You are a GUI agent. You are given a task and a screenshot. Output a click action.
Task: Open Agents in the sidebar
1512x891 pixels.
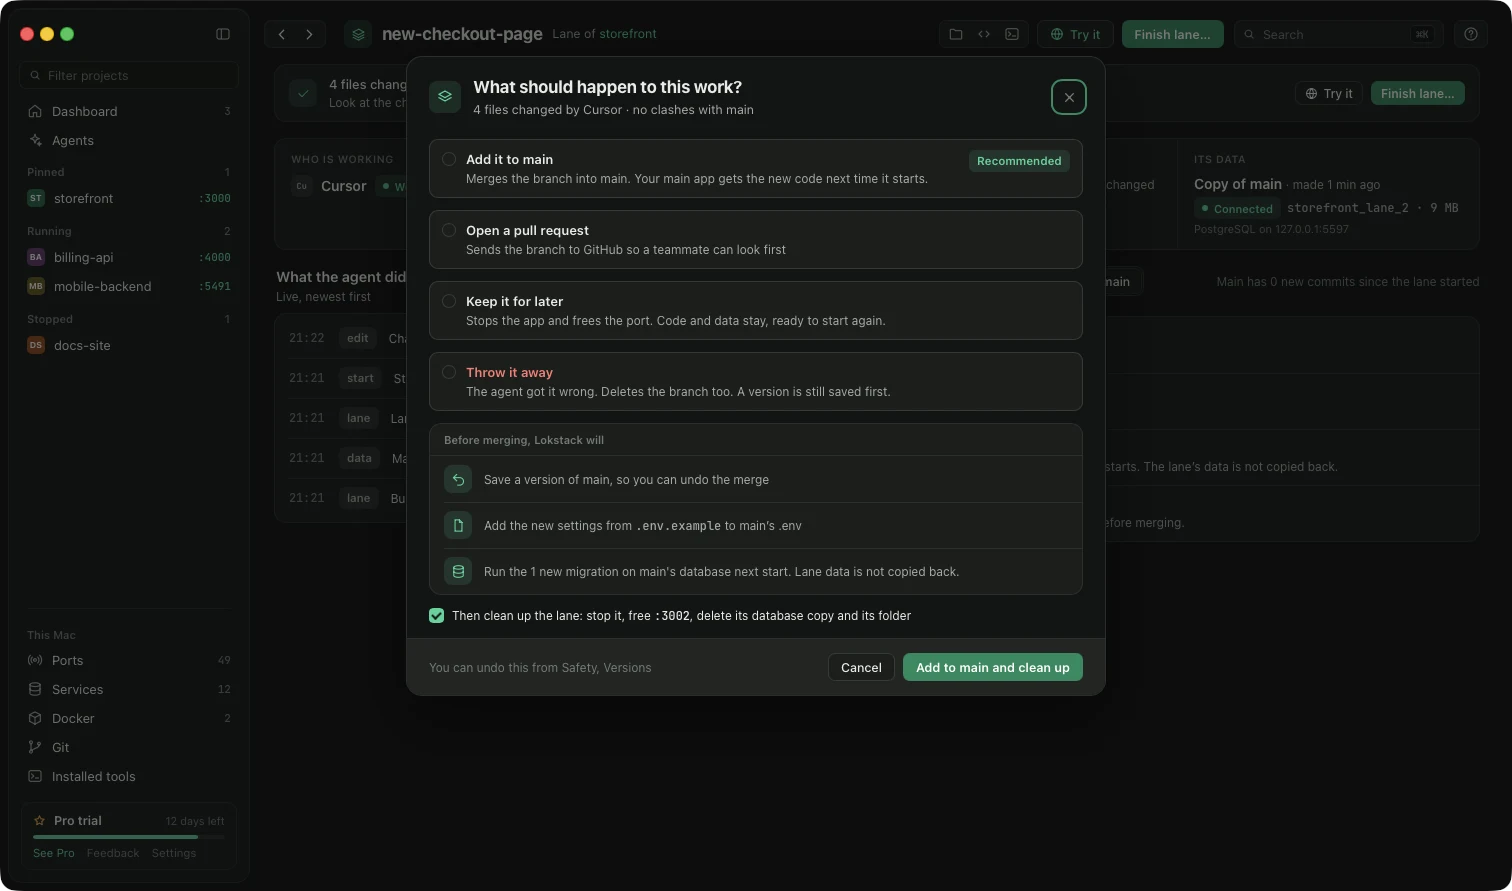(x=129, y=140)
